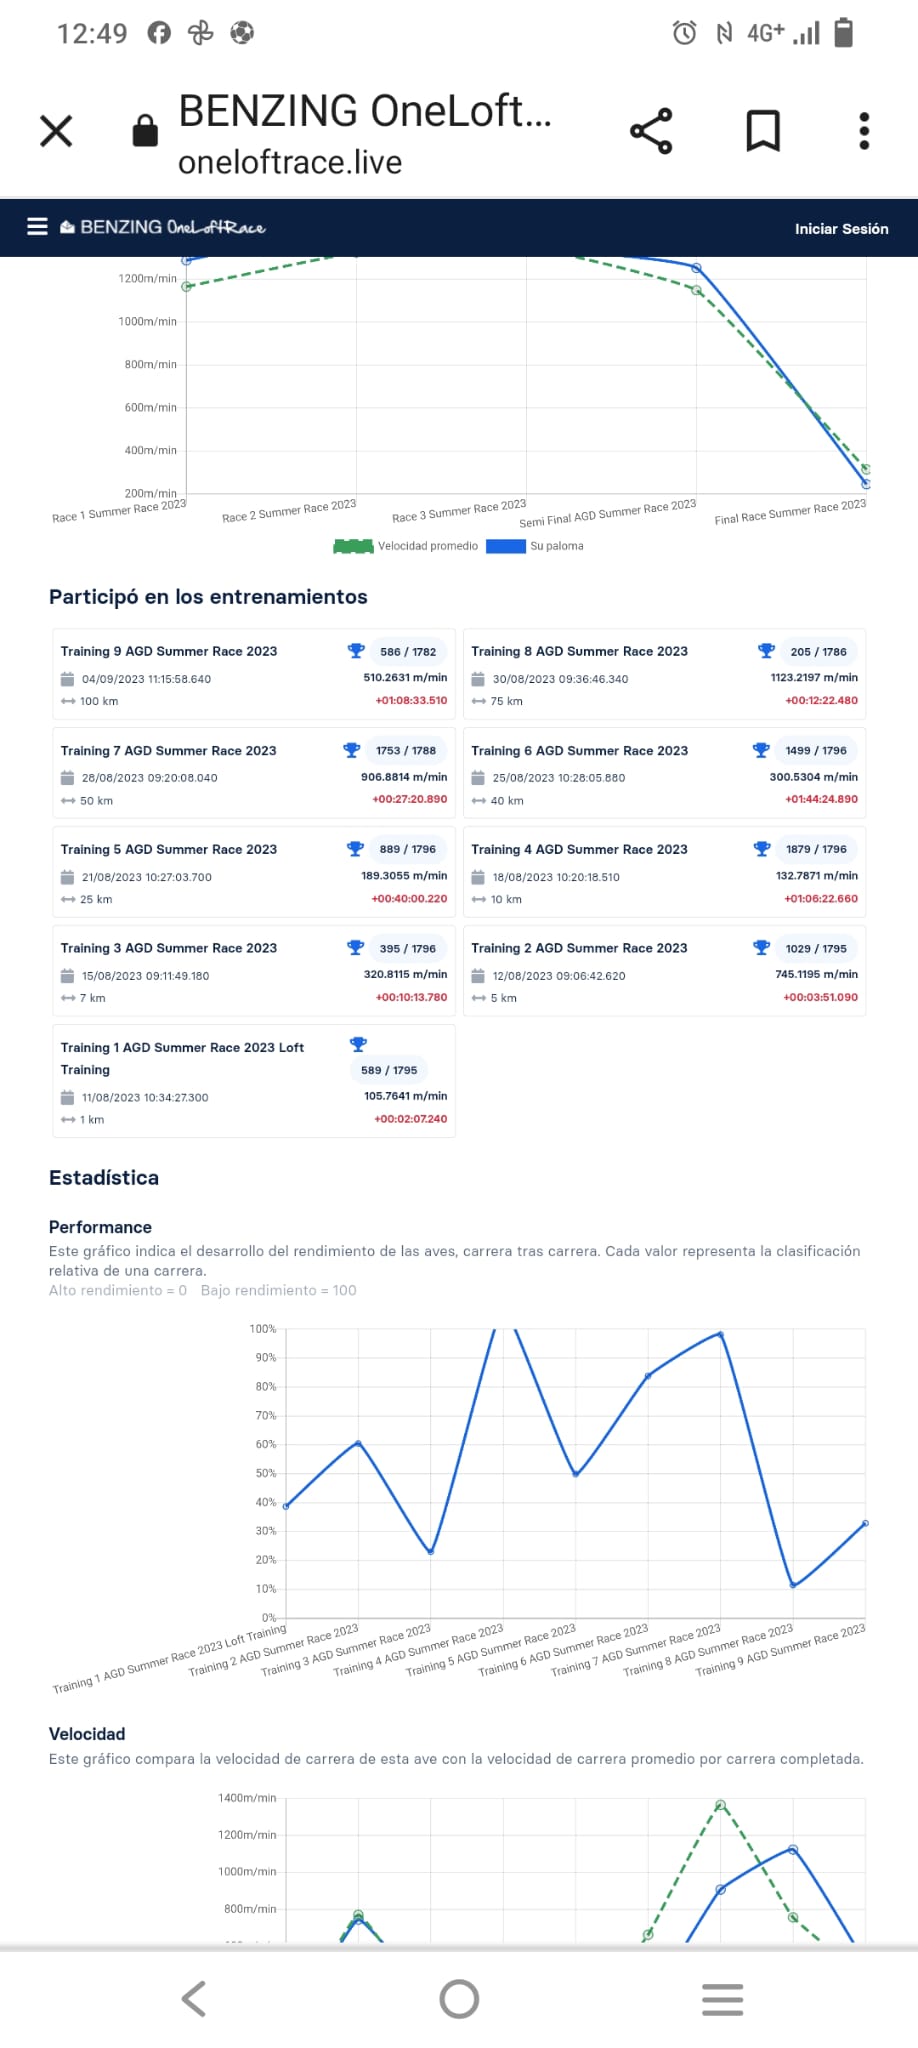Open the hamburger menu in BENZING header

pos(37,227)
